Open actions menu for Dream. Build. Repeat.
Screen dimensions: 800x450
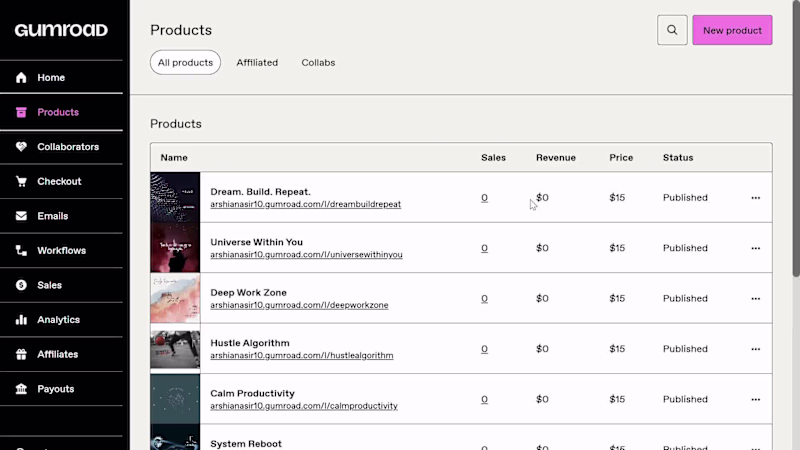tap(756, 198)
